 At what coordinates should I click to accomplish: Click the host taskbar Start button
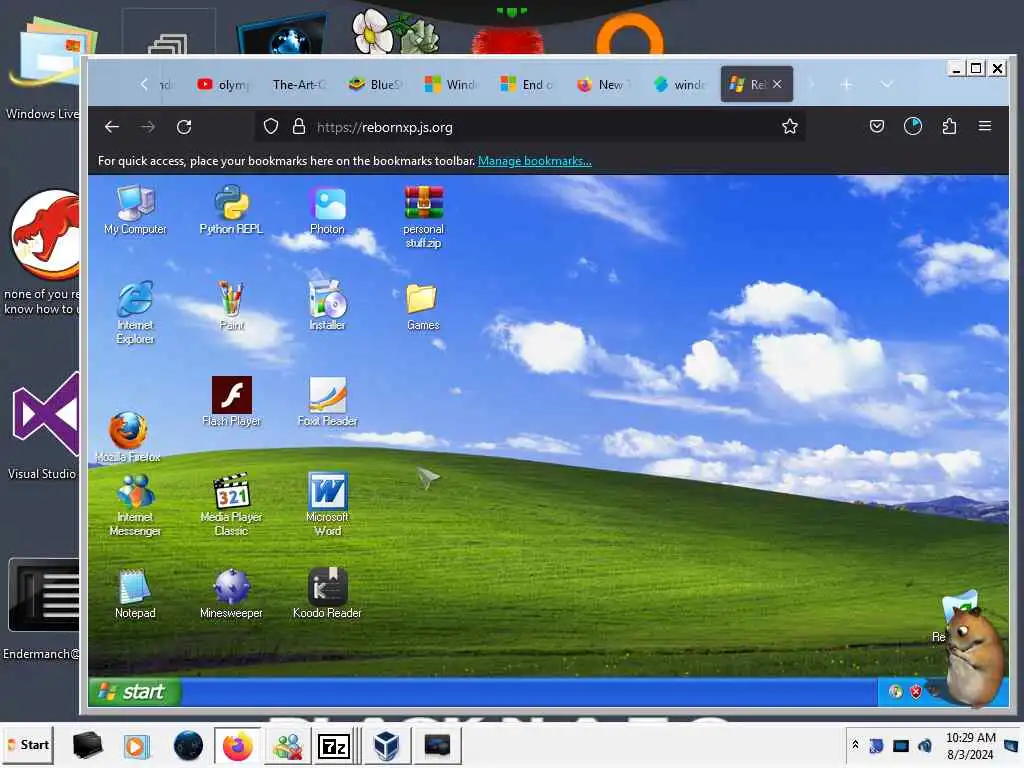click(28, 745)
